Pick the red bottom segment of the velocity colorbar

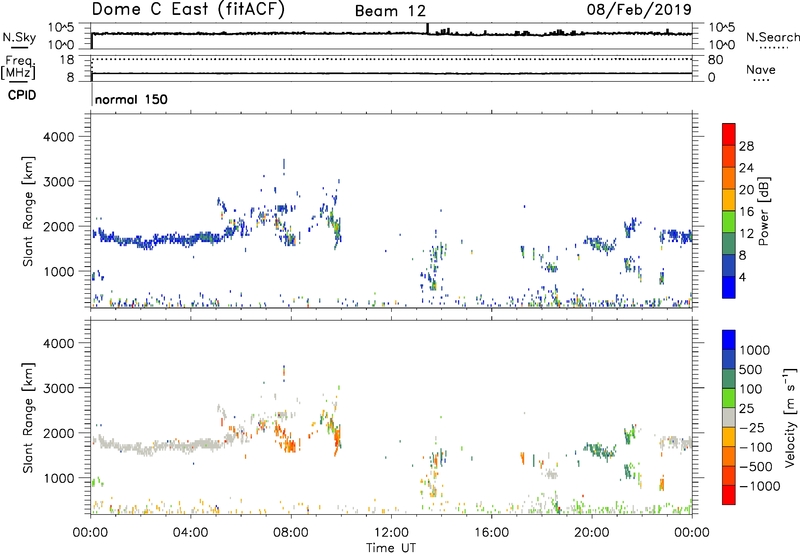[729, 495]
